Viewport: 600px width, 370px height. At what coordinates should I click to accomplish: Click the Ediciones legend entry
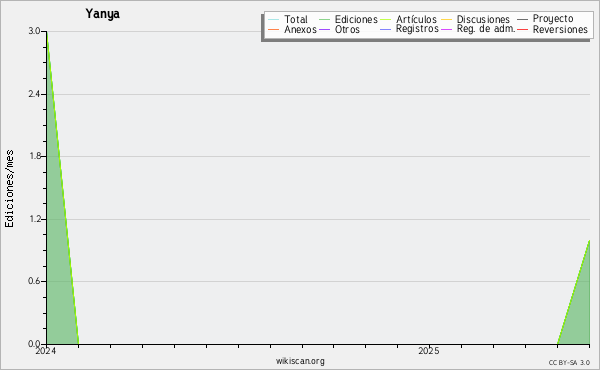[x=348, y=19]
